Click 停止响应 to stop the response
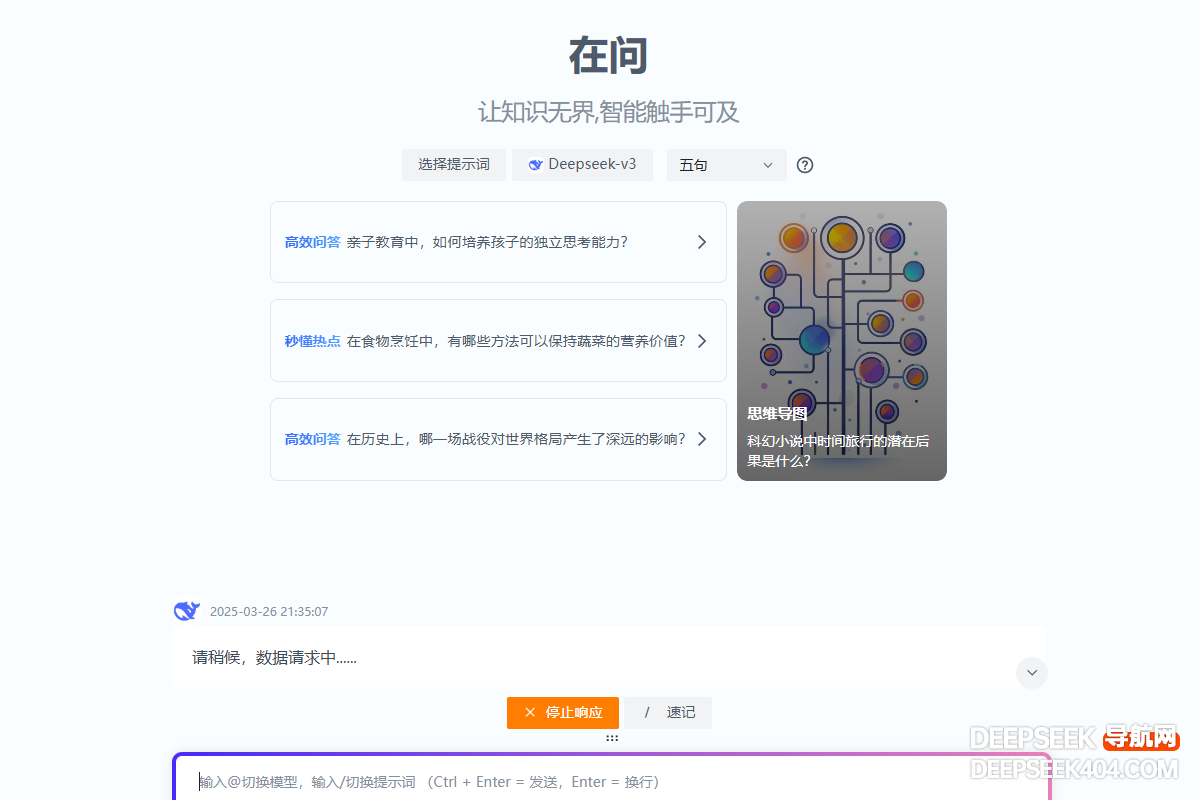Image resolution: width=1200 pixels, height=800 pixels. [563, 713]
